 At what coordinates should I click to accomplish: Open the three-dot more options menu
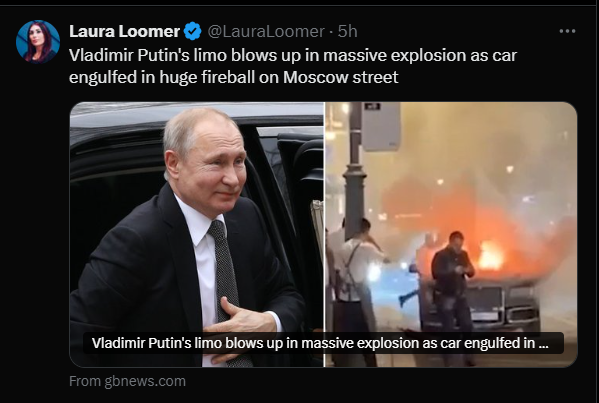click(x=567, y=31)
